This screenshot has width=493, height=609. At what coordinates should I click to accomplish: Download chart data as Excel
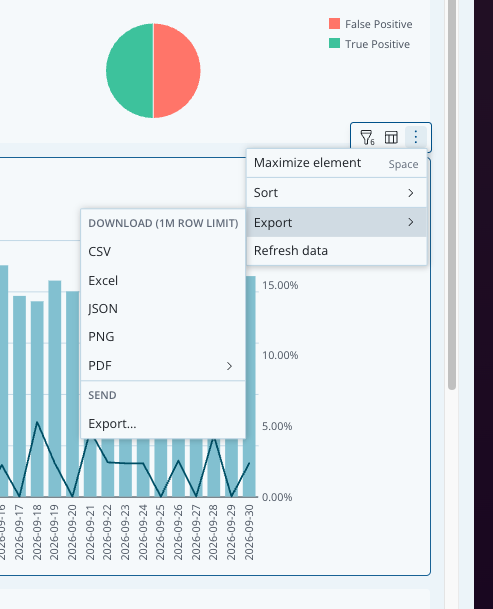click(x=163, y=280)
